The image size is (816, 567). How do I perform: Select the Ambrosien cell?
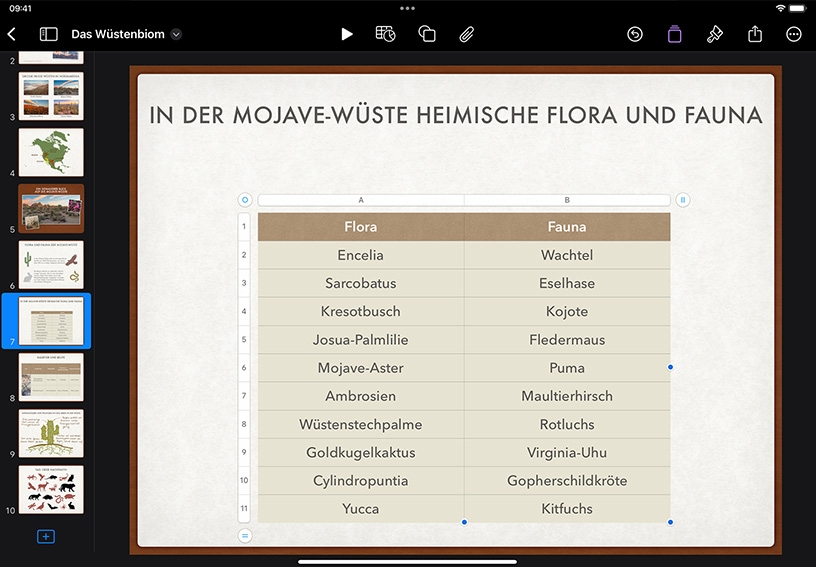[x=361, y=396]
